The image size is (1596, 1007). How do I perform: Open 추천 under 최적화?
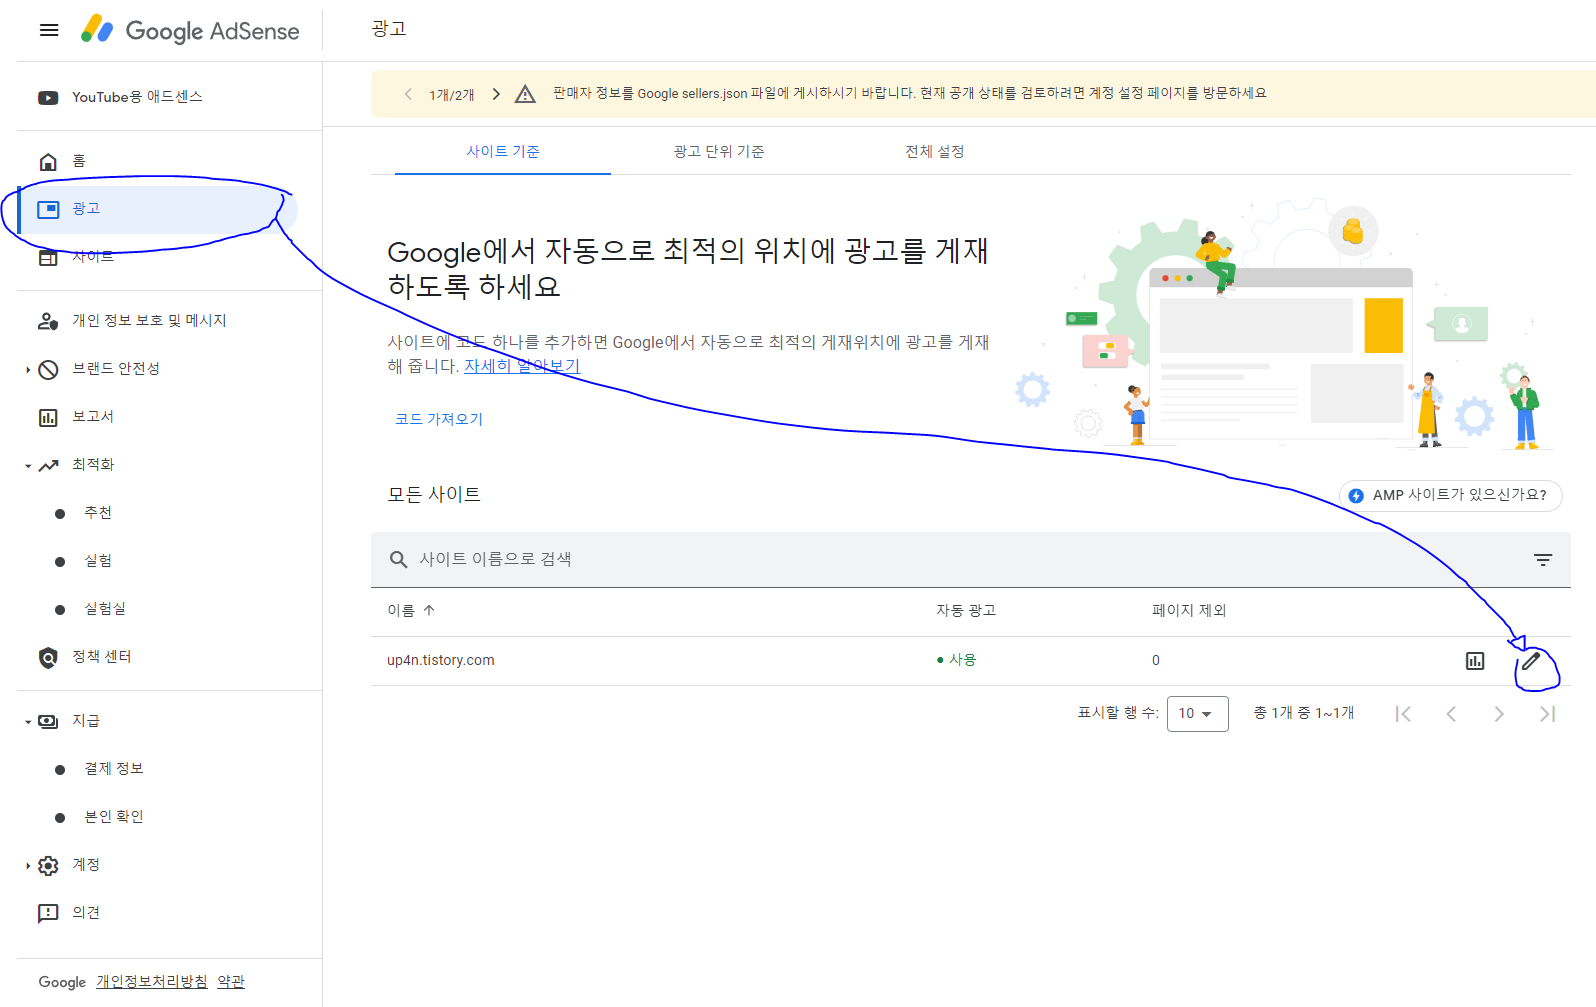tap(97, 513)
